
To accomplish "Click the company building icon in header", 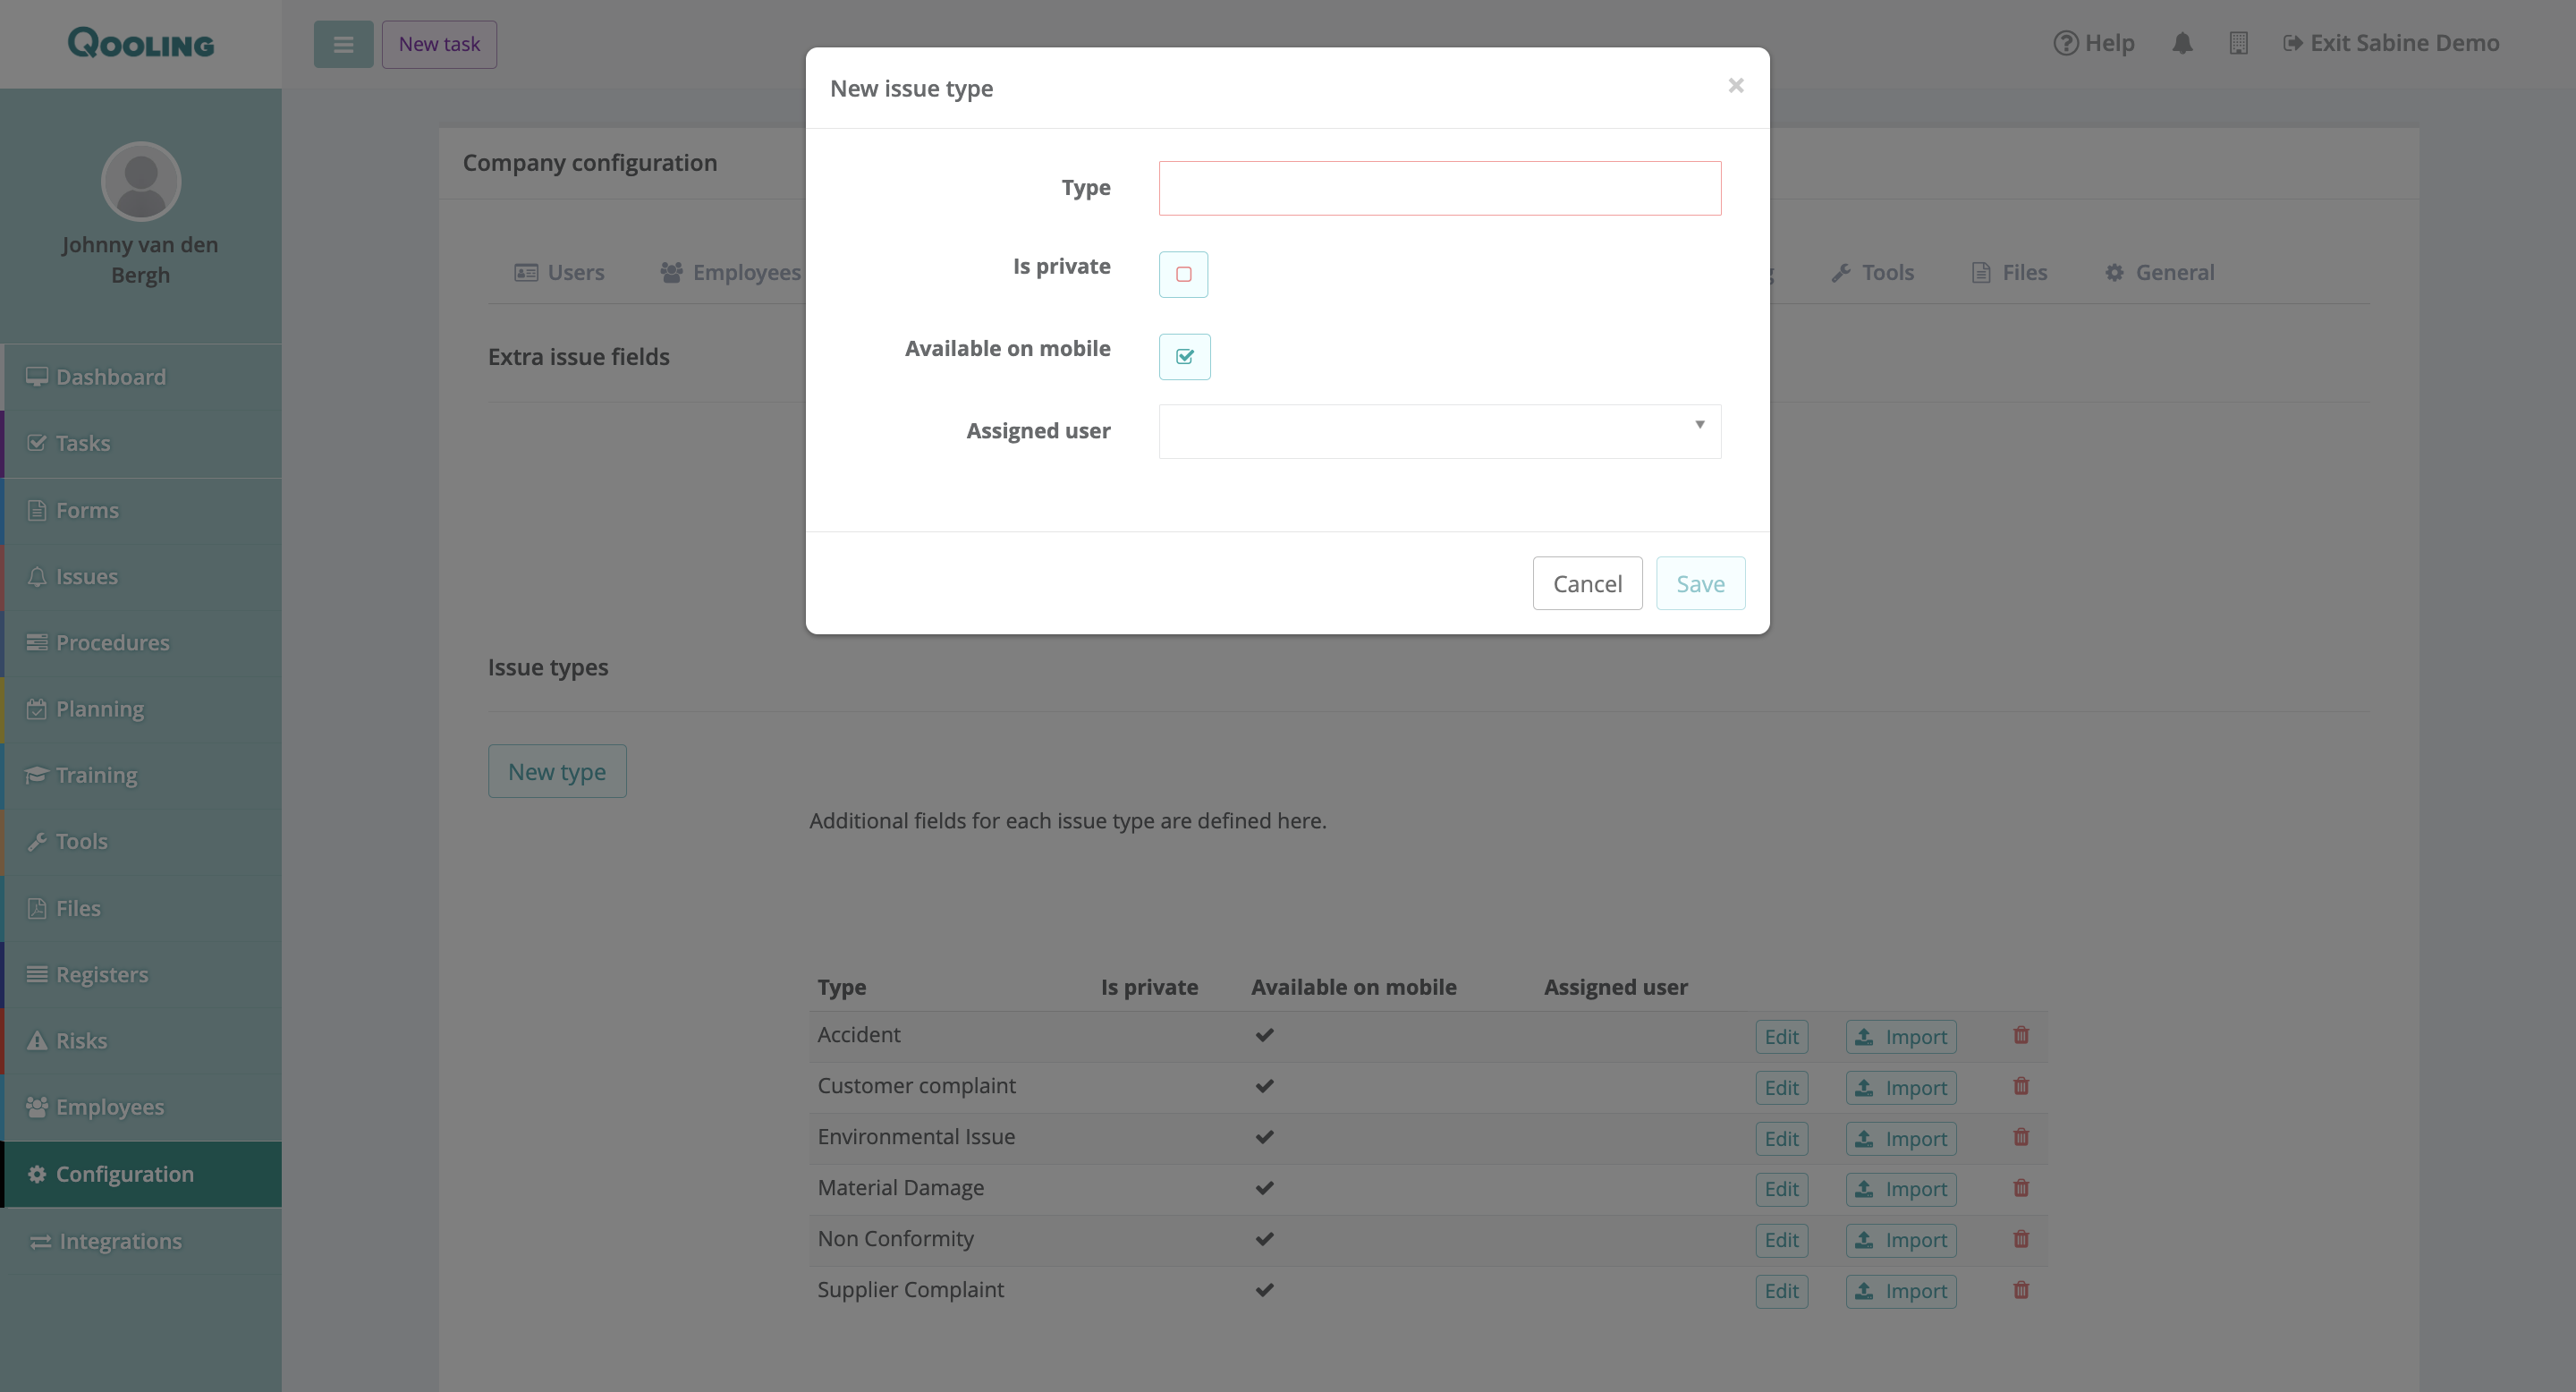I will (2238, 43).
